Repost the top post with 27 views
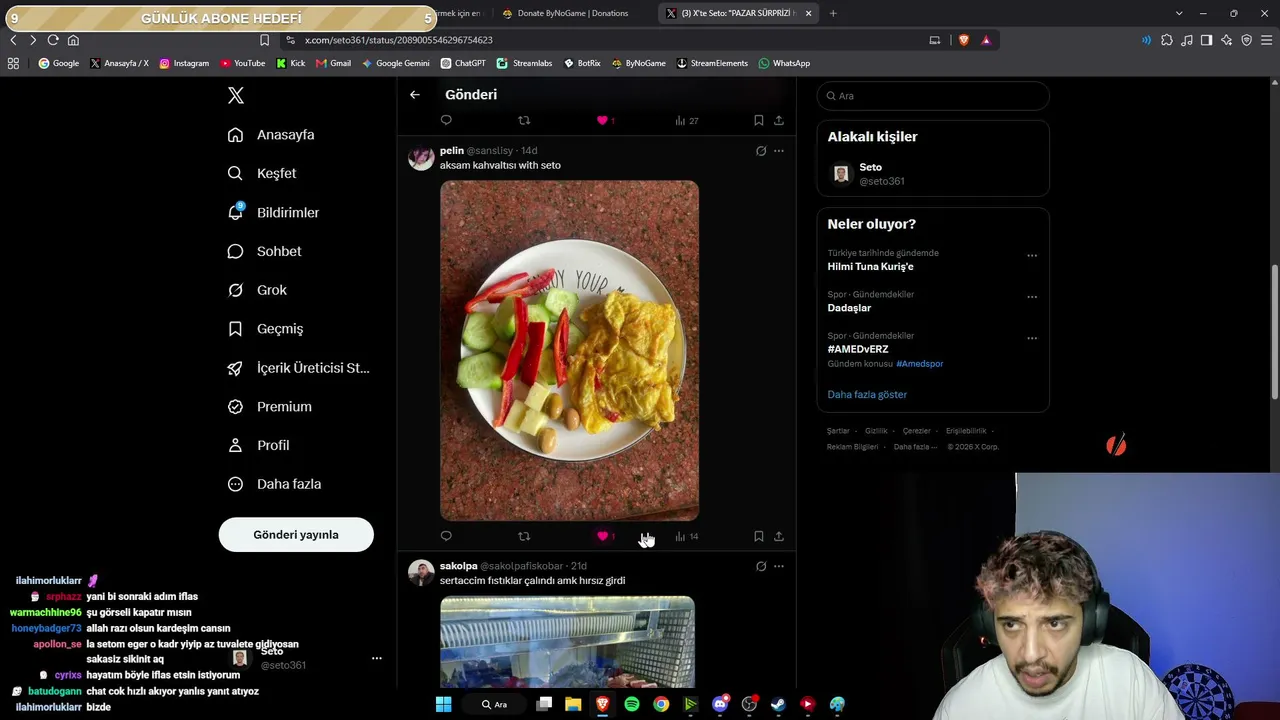The height and width of the screenshot is (720, 1280). click(524, 120)
